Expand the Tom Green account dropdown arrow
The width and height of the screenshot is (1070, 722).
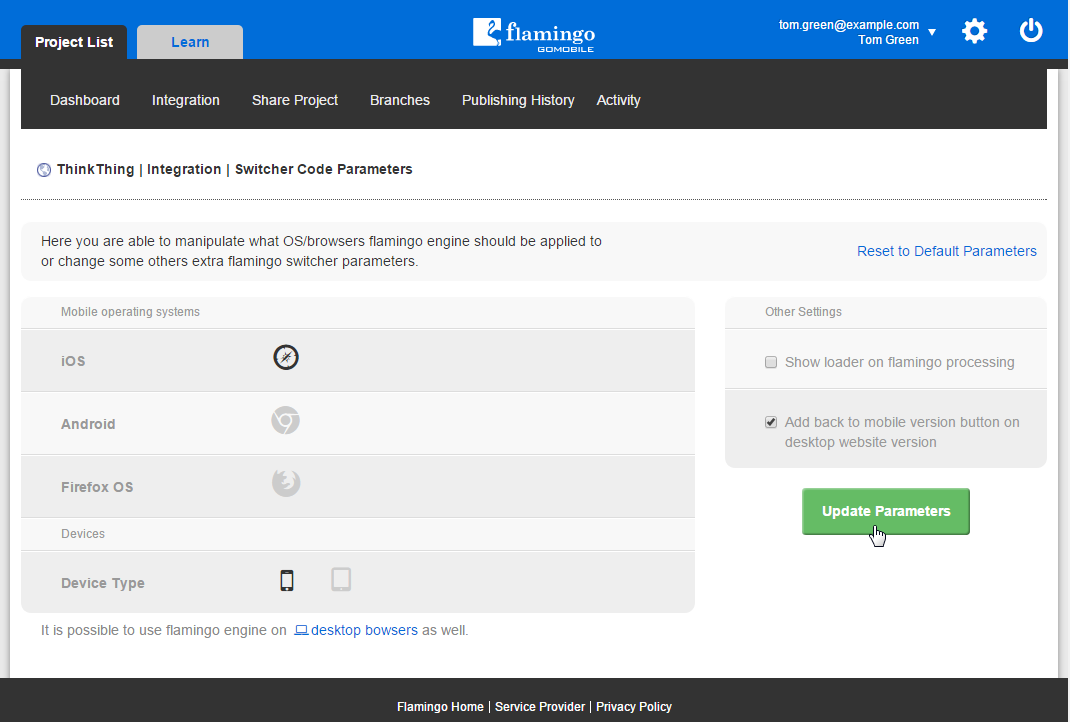pos(931,32)
